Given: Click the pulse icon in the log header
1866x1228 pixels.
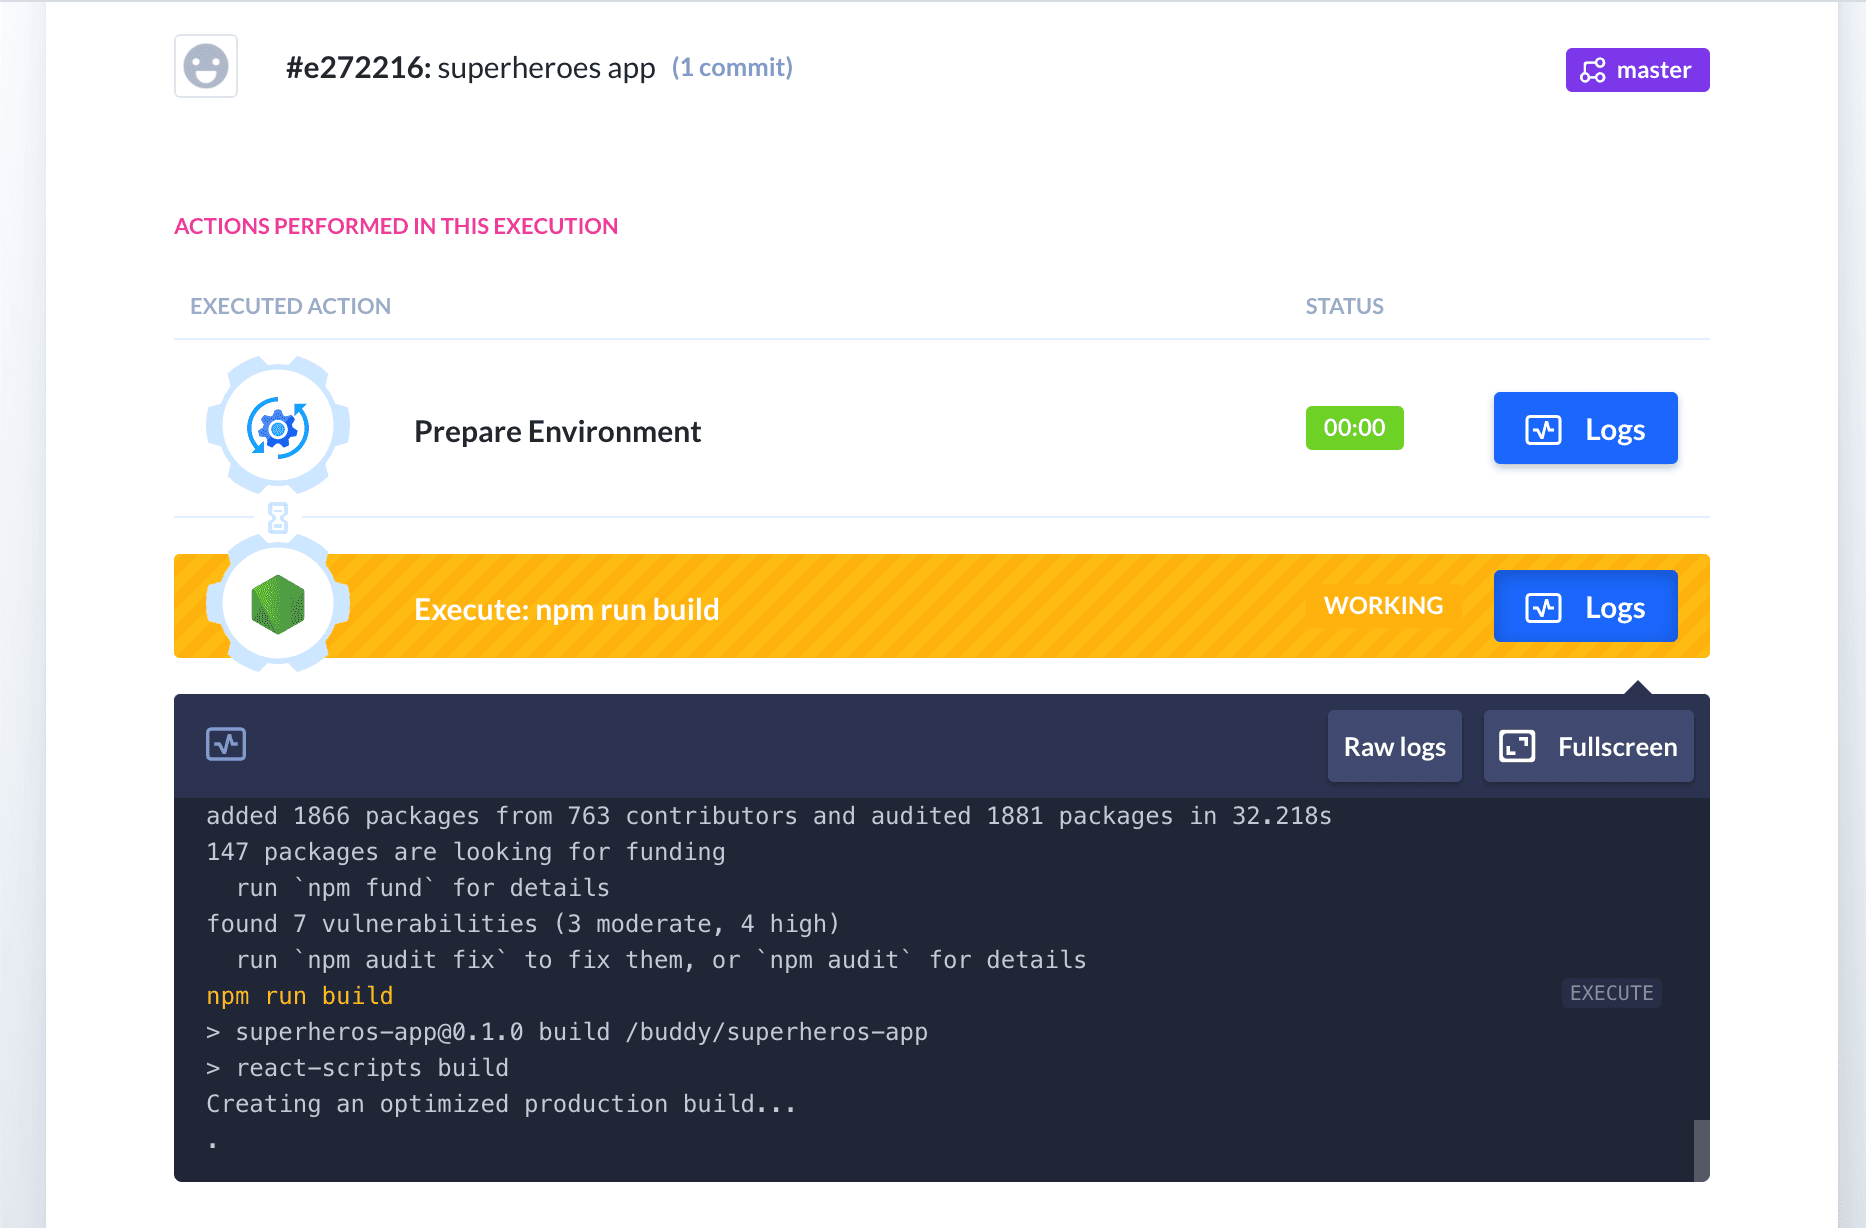Looking at the screenshot, I should click(226, 744).
